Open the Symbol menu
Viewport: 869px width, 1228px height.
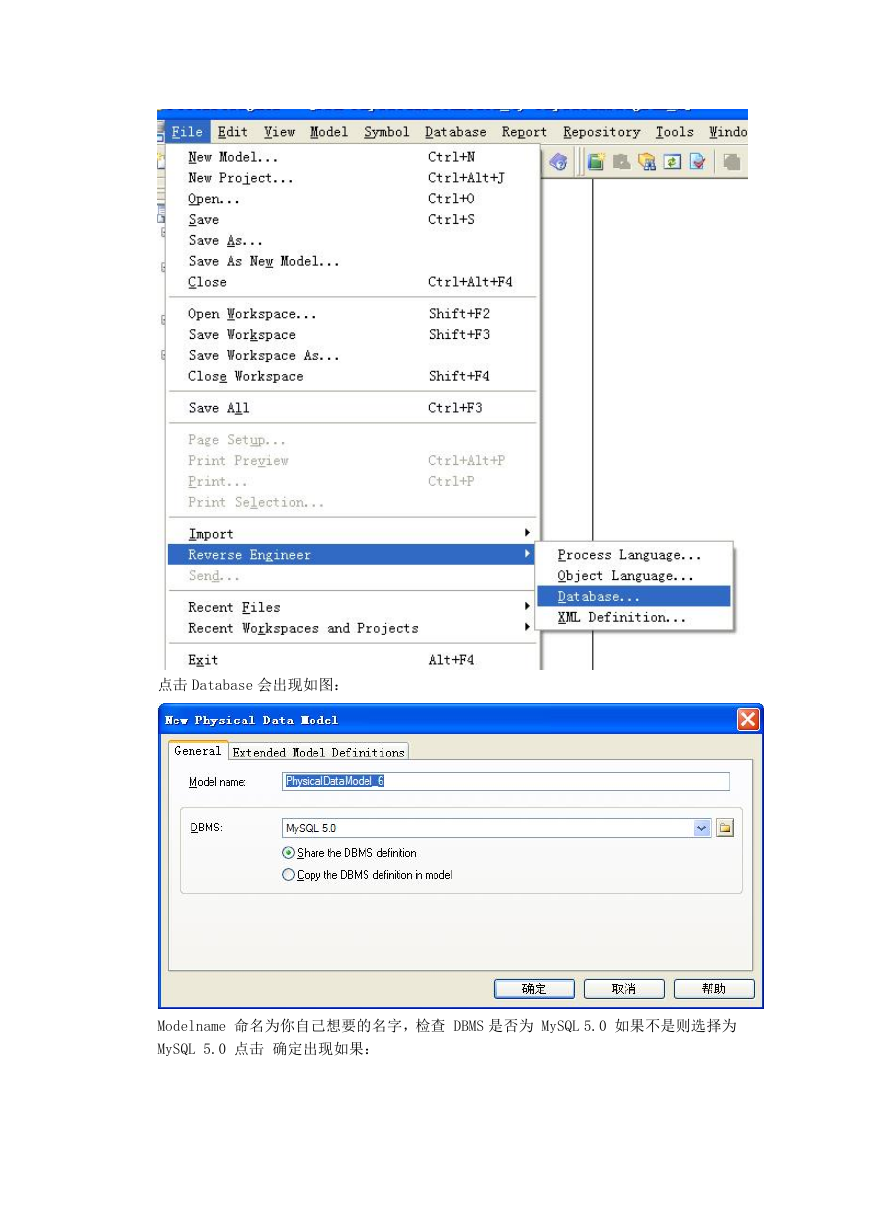tap(387, 132)
